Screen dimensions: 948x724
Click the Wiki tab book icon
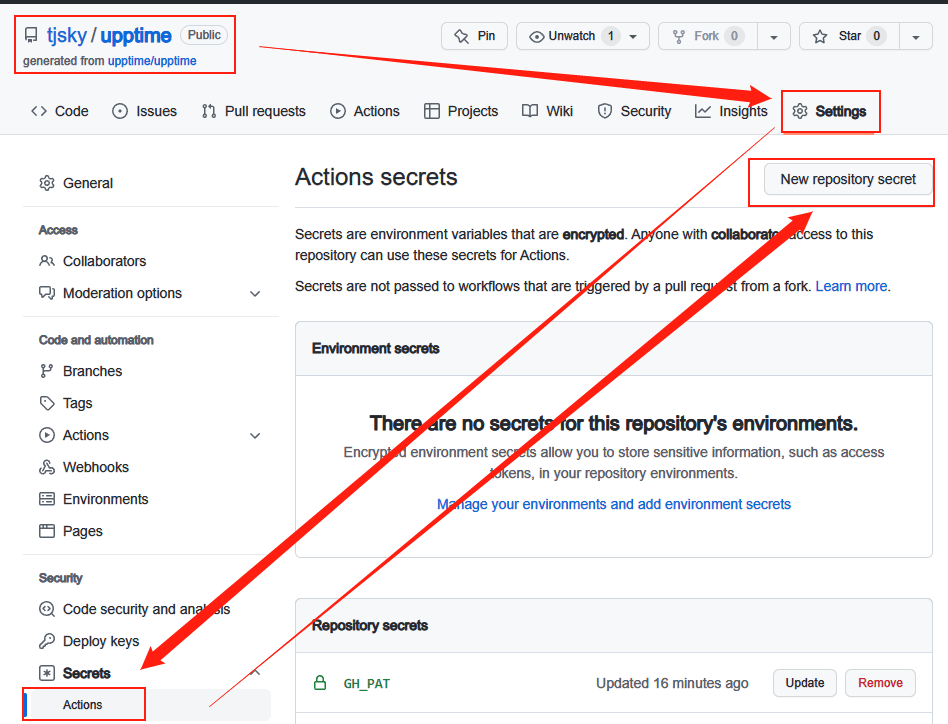530,111
